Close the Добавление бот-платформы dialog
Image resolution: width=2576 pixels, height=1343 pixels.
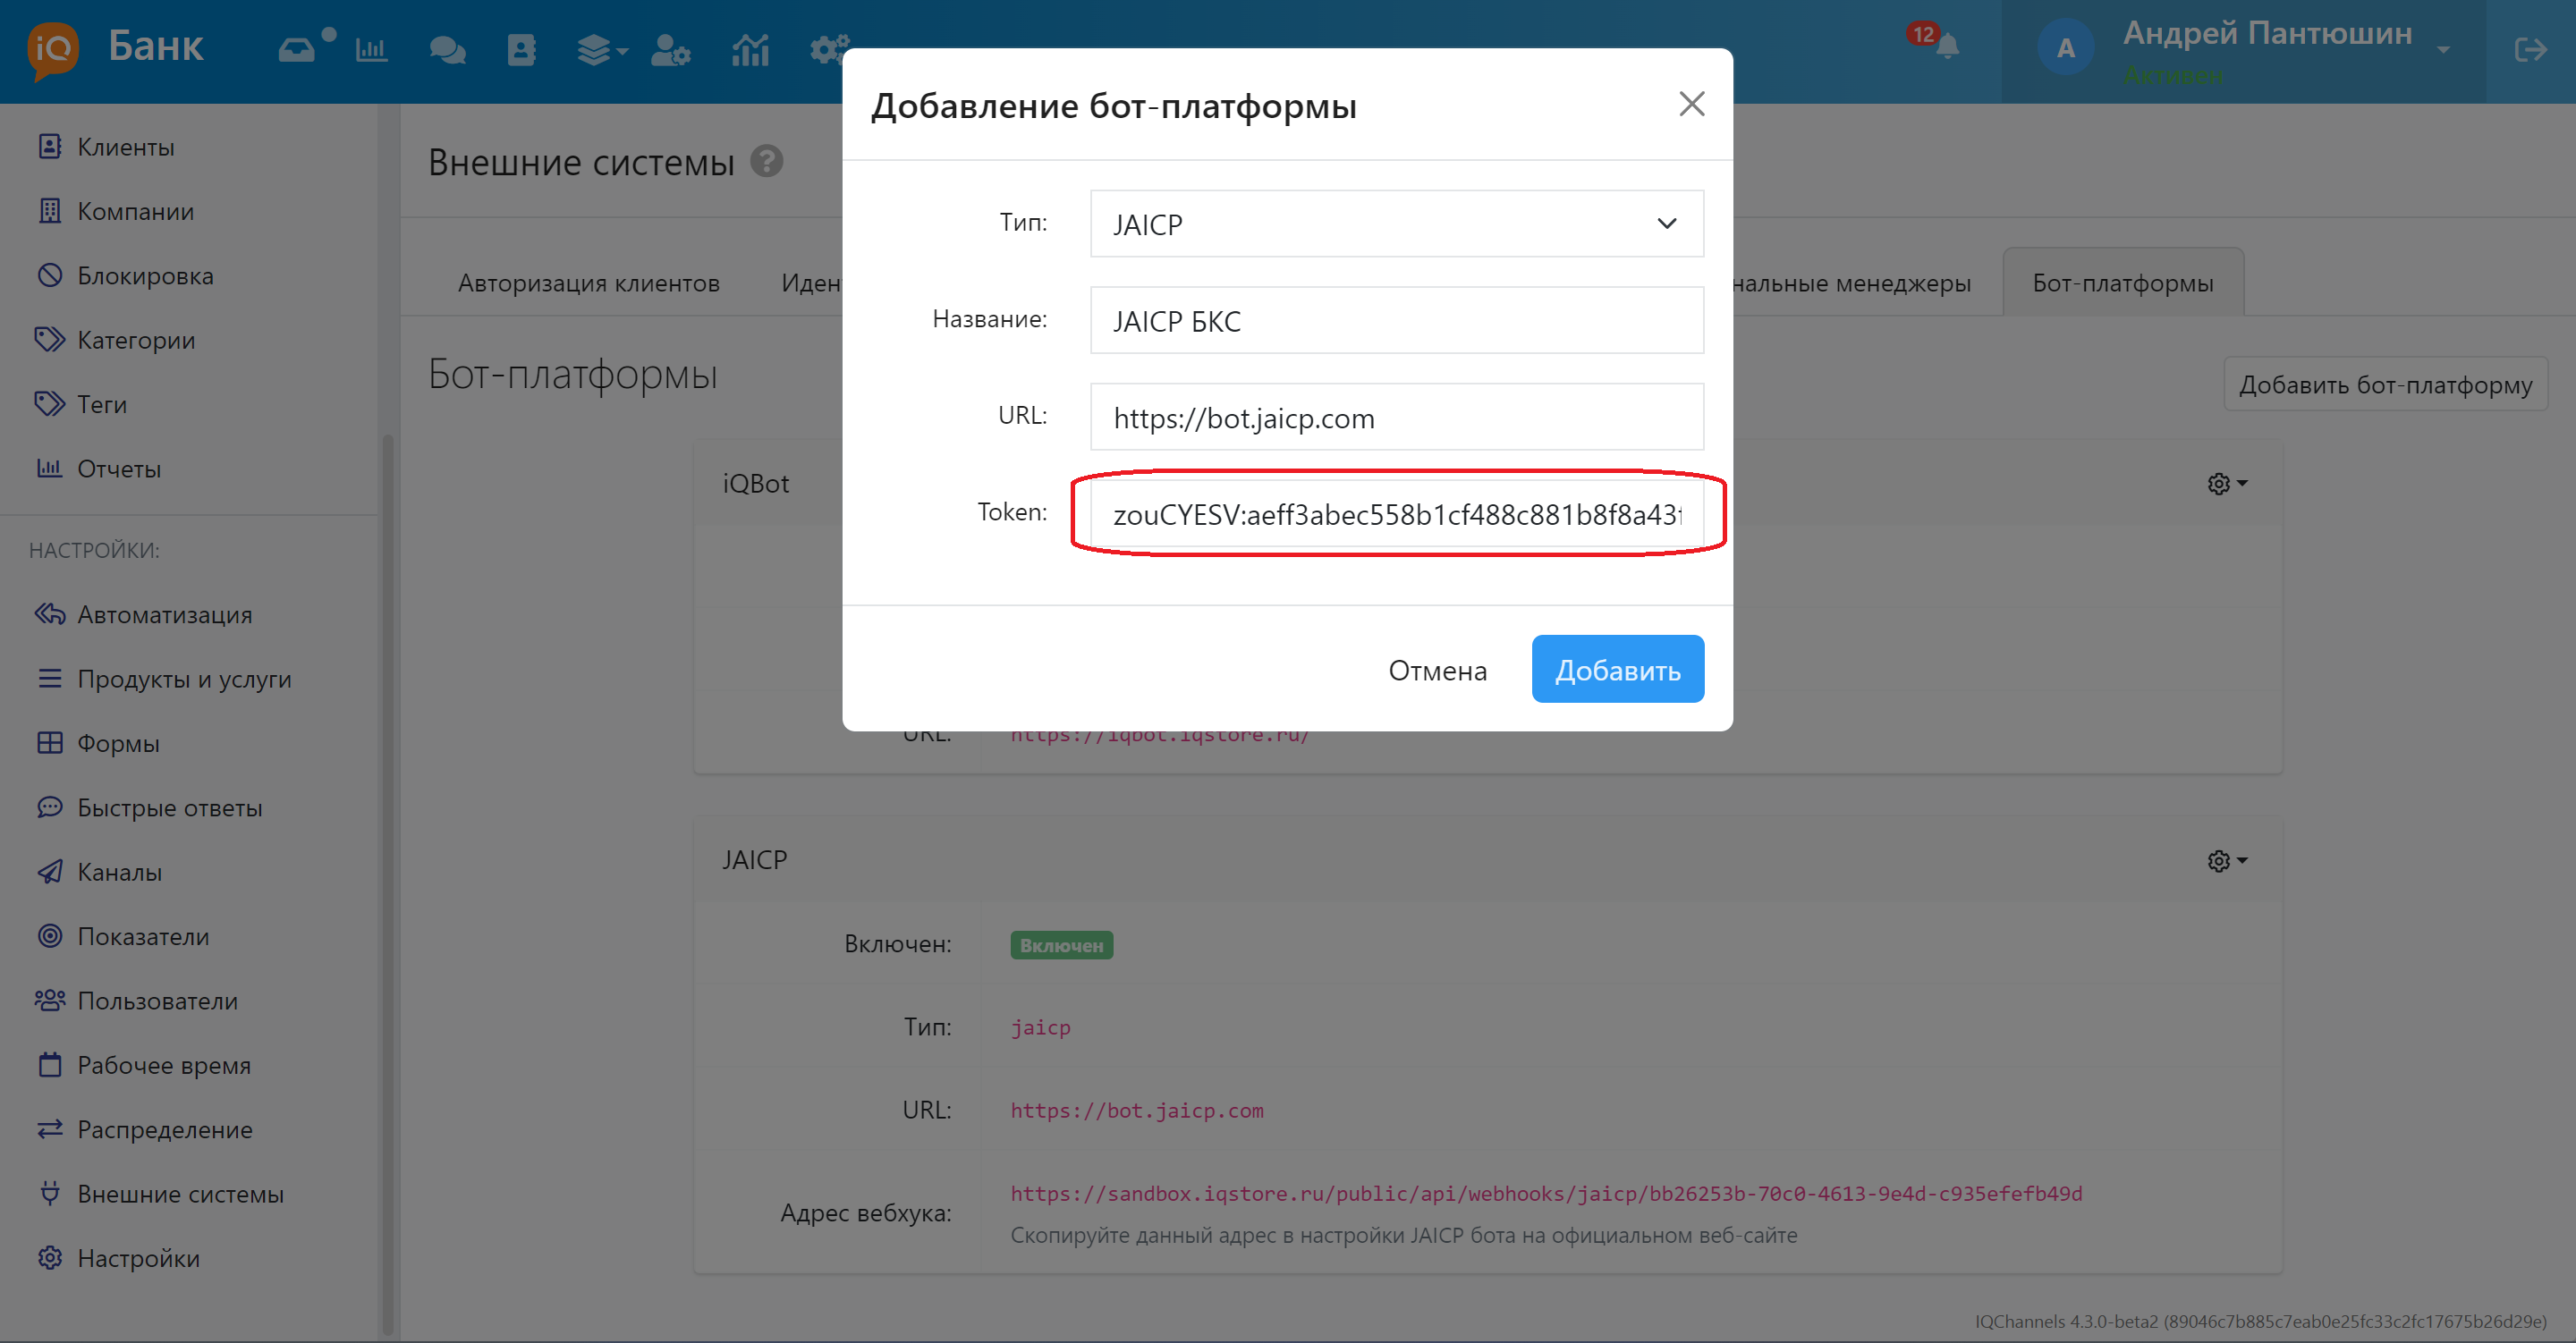pos(1691,104)
